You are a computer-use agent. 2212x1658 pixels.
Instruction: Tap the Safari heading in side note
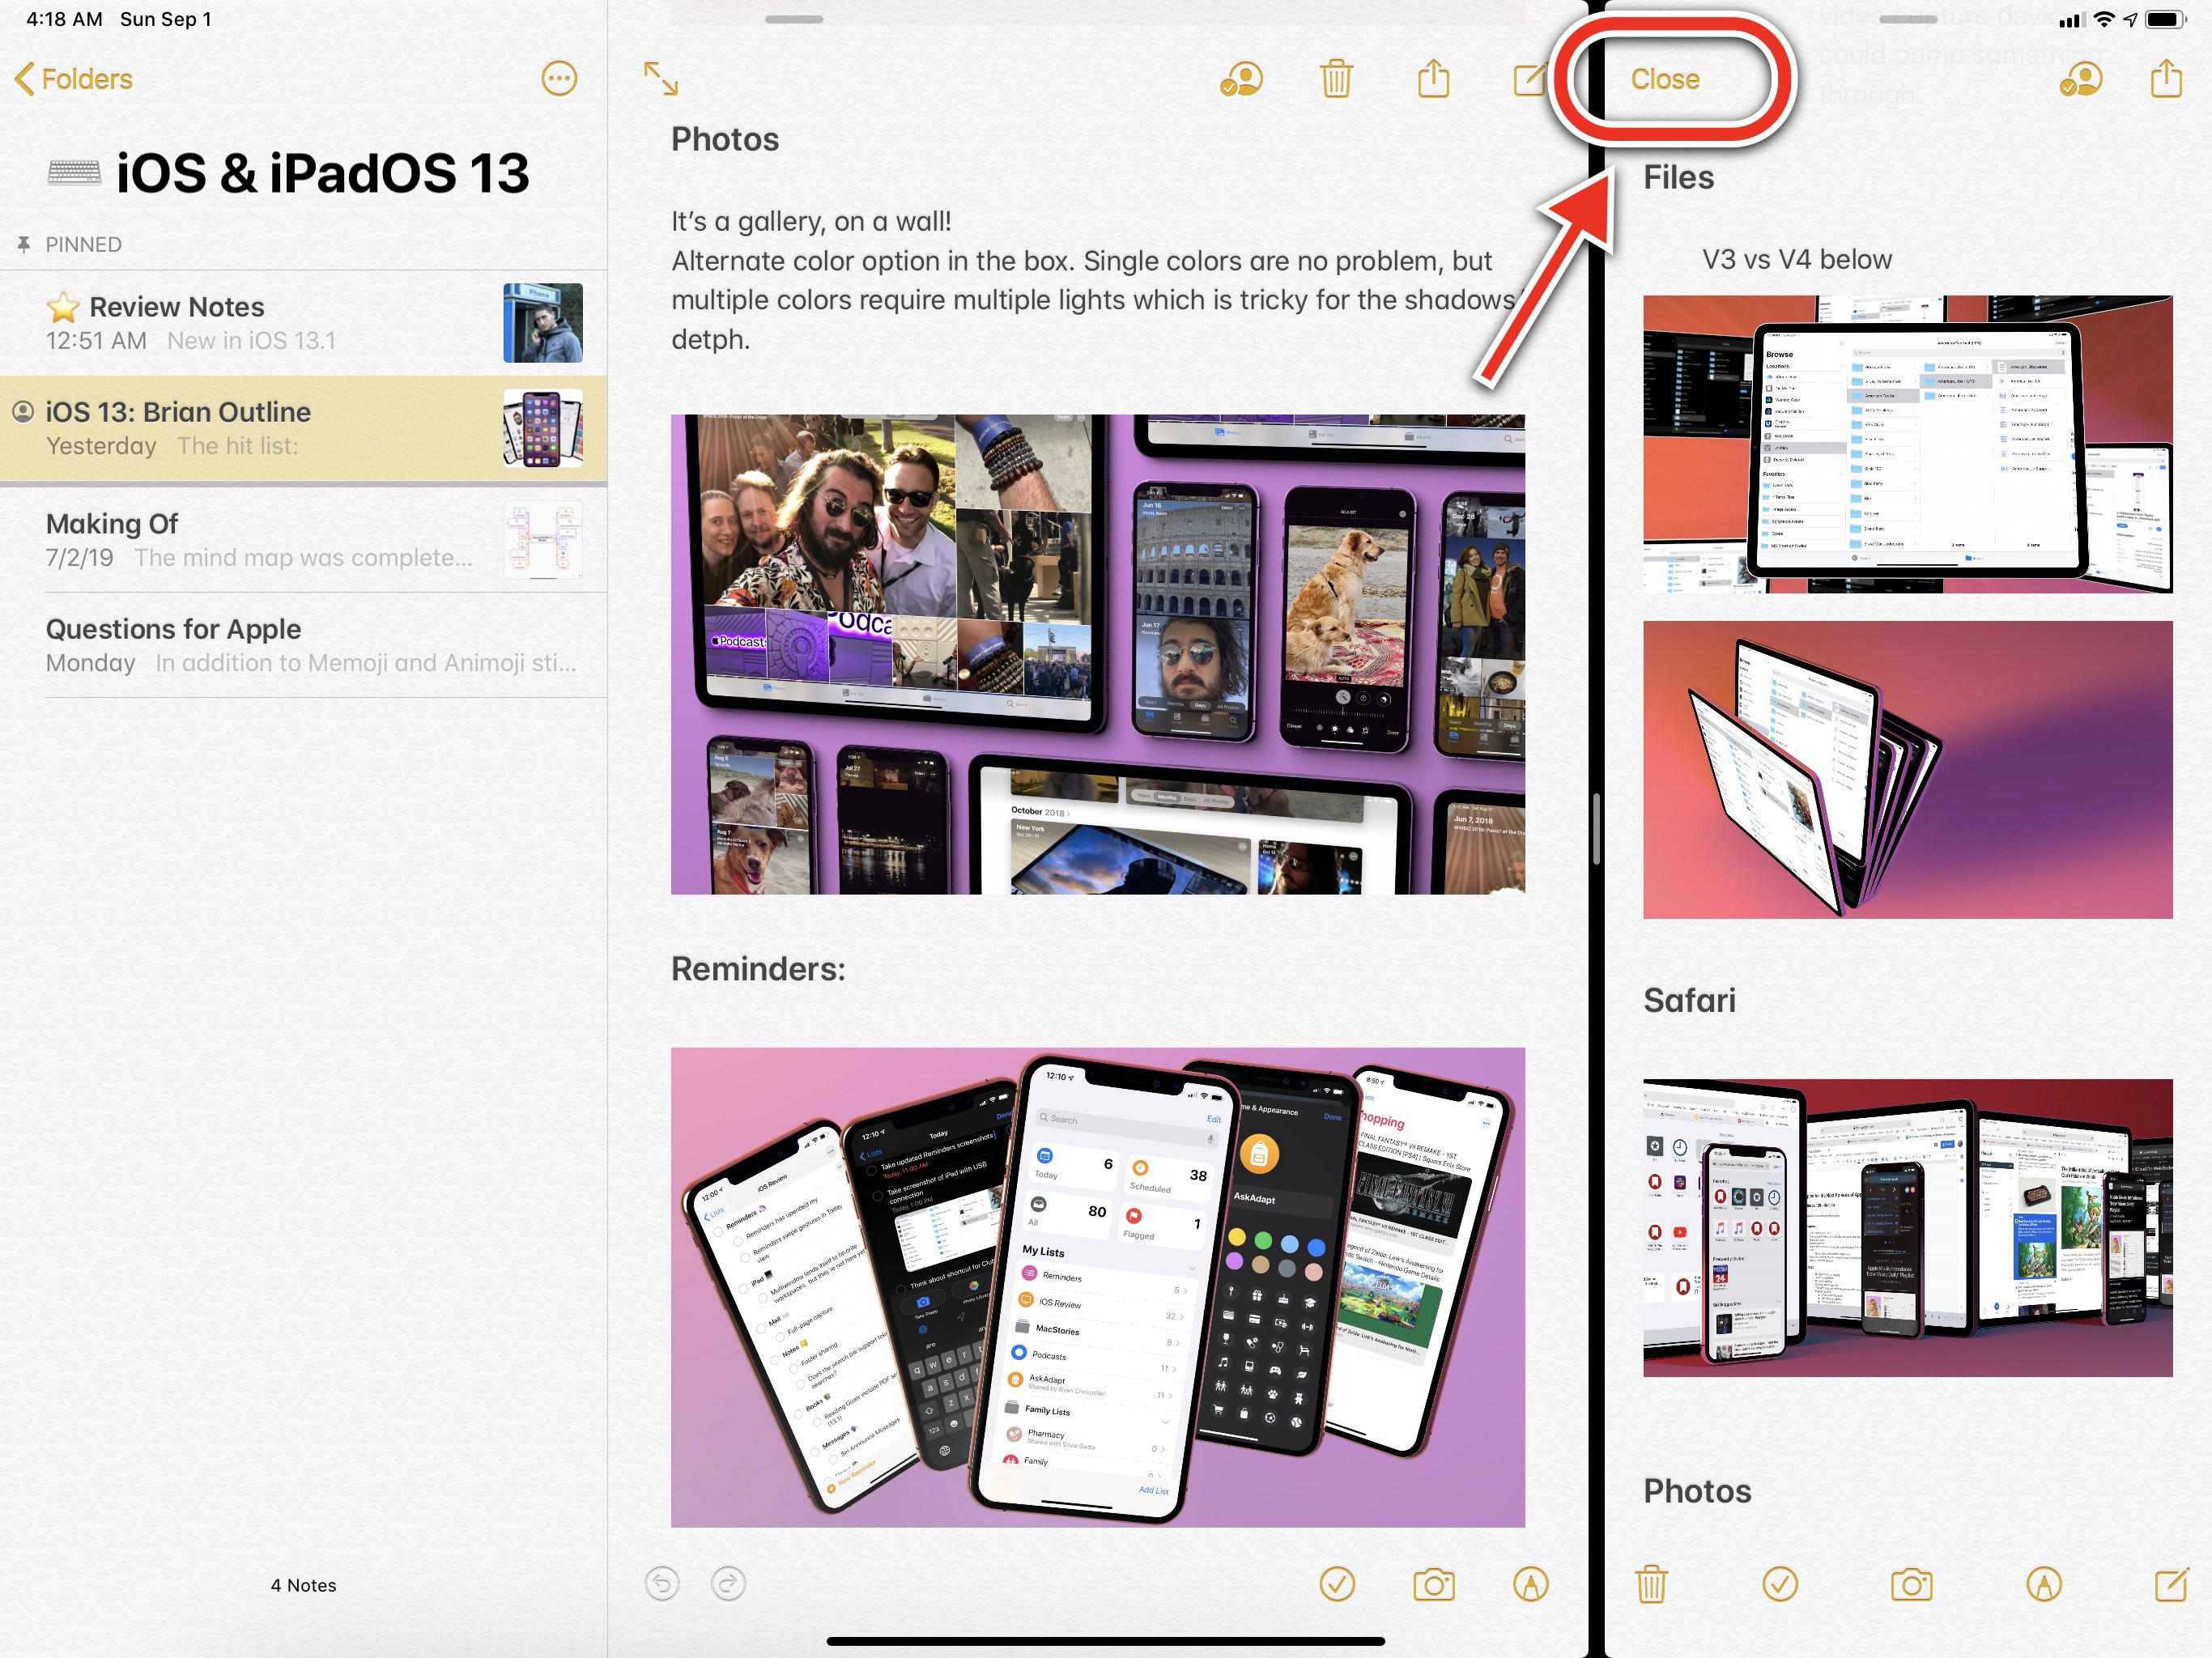click(x=1689, y=1000)
